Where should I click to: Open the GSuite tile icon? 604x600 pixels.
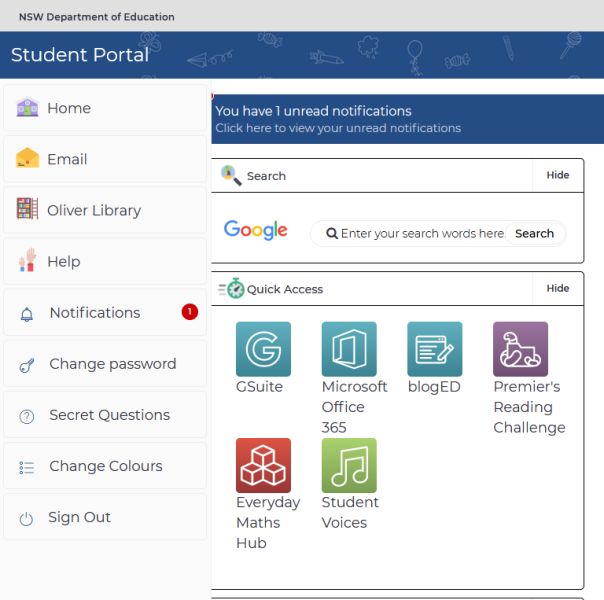tap(263, 349)
